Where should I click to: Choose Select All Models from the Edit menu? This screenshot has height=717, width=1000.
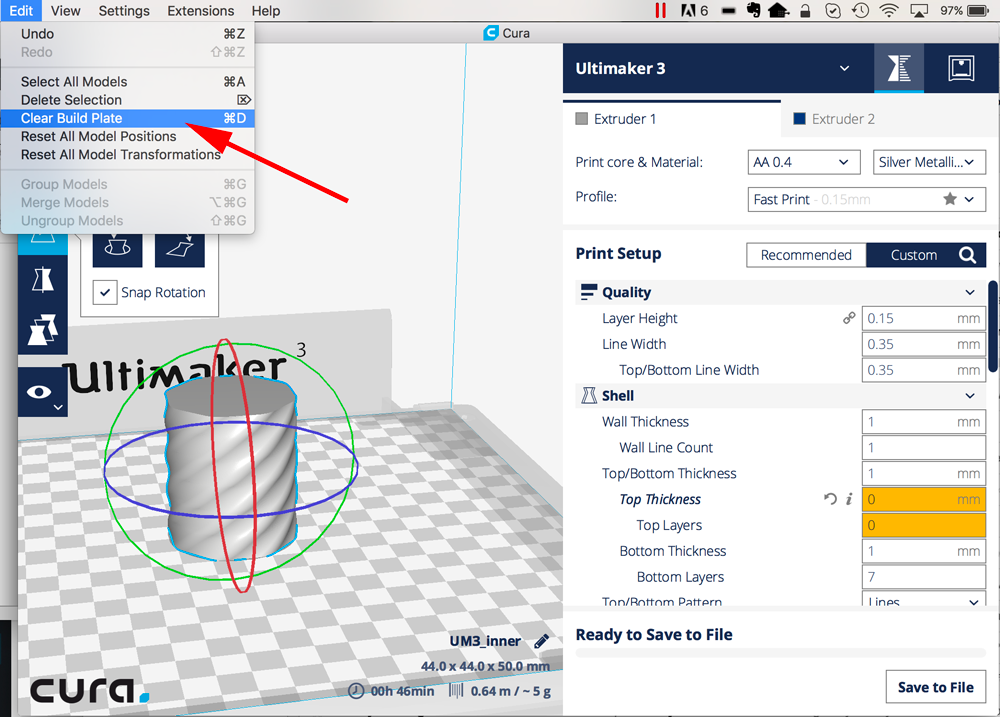click(128, 82)
